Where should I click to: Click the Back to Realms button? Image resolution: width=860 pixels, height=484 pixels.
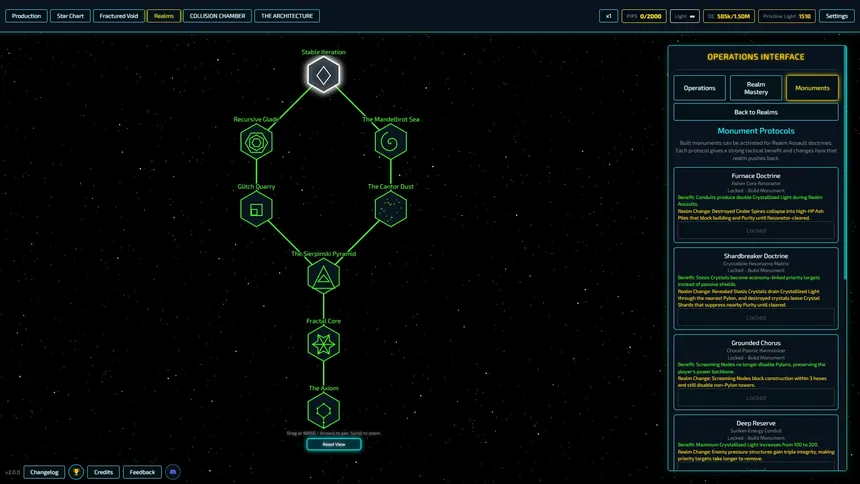(756, 112)
